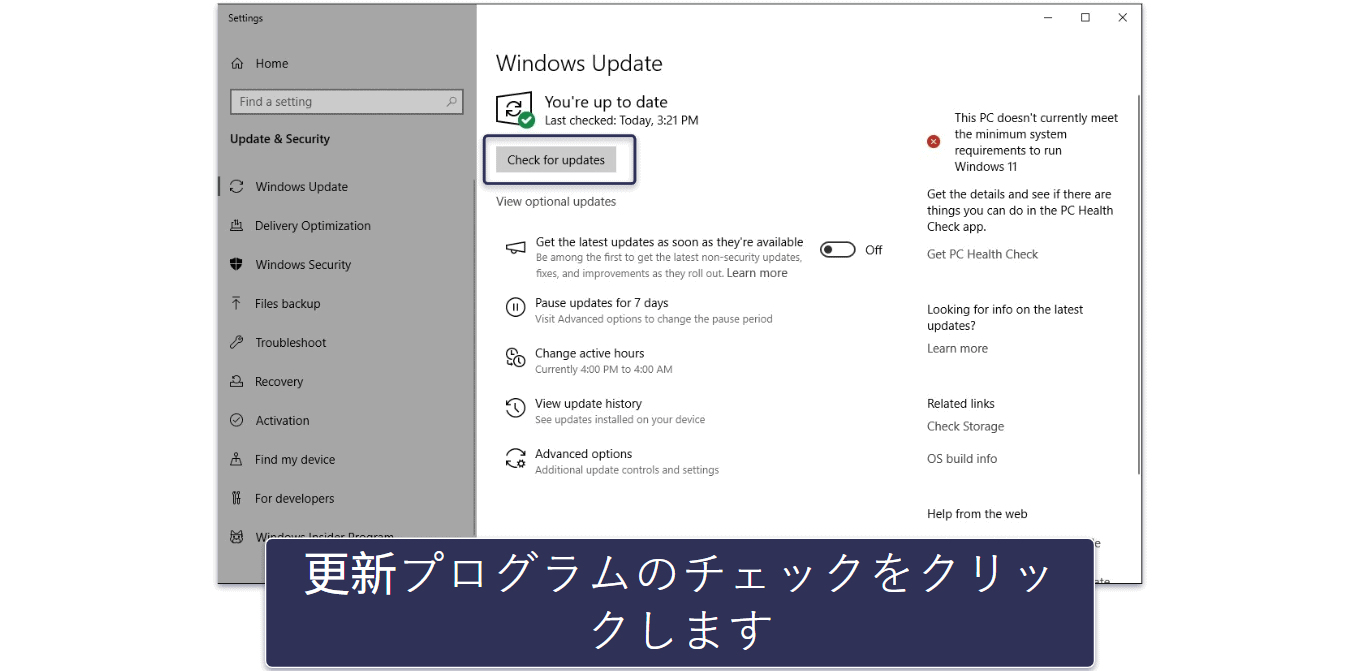
Task: Click the Recovery icon in sidebar
Action: click(x=237, y=382)
